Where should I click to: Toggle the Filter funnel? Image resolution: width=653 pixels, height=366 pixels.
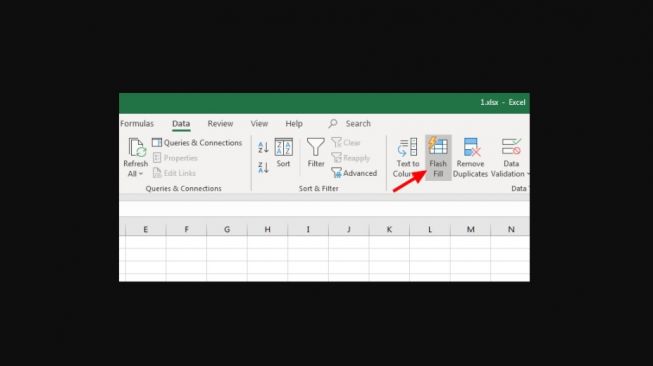tap(316, 153)
